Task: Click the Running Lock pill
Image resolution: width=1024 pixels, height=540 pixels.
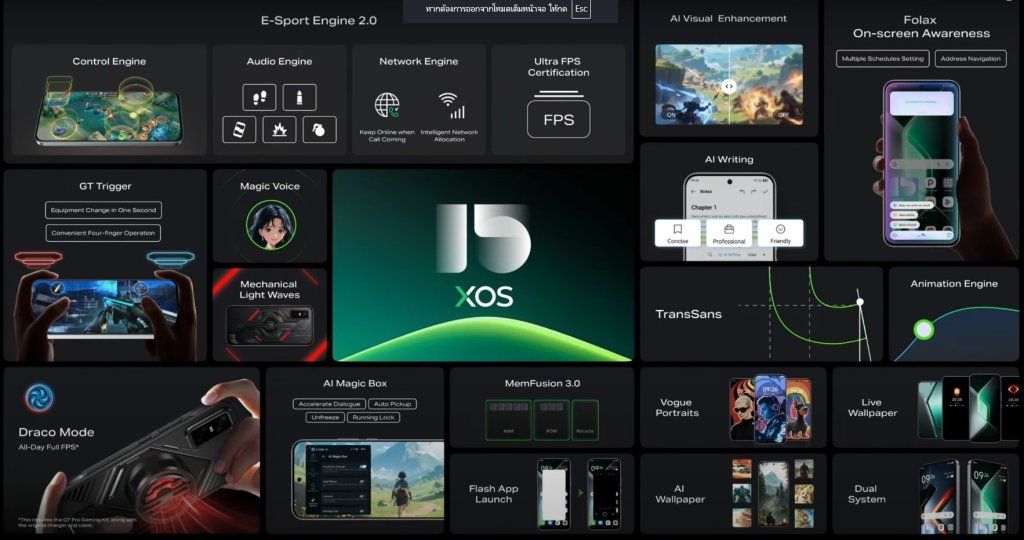Action: pyautogui.click(x=374, y=418)
